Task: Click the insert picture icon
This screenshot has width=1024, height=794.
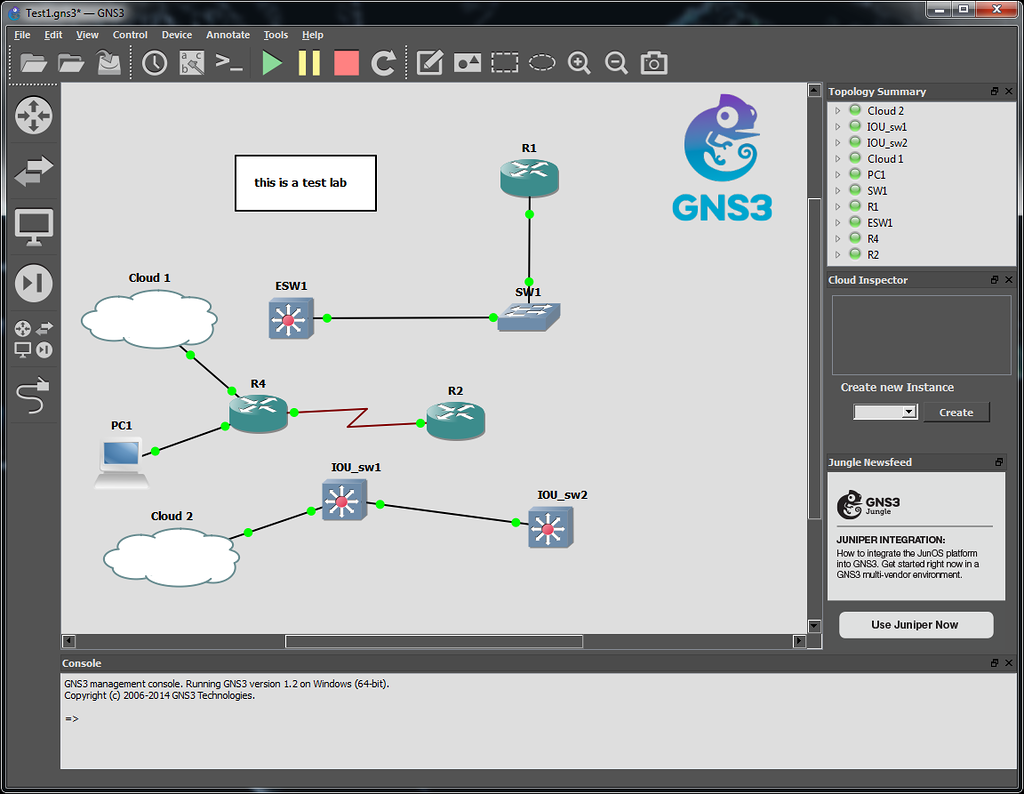Action: click(x=467, y=63)
